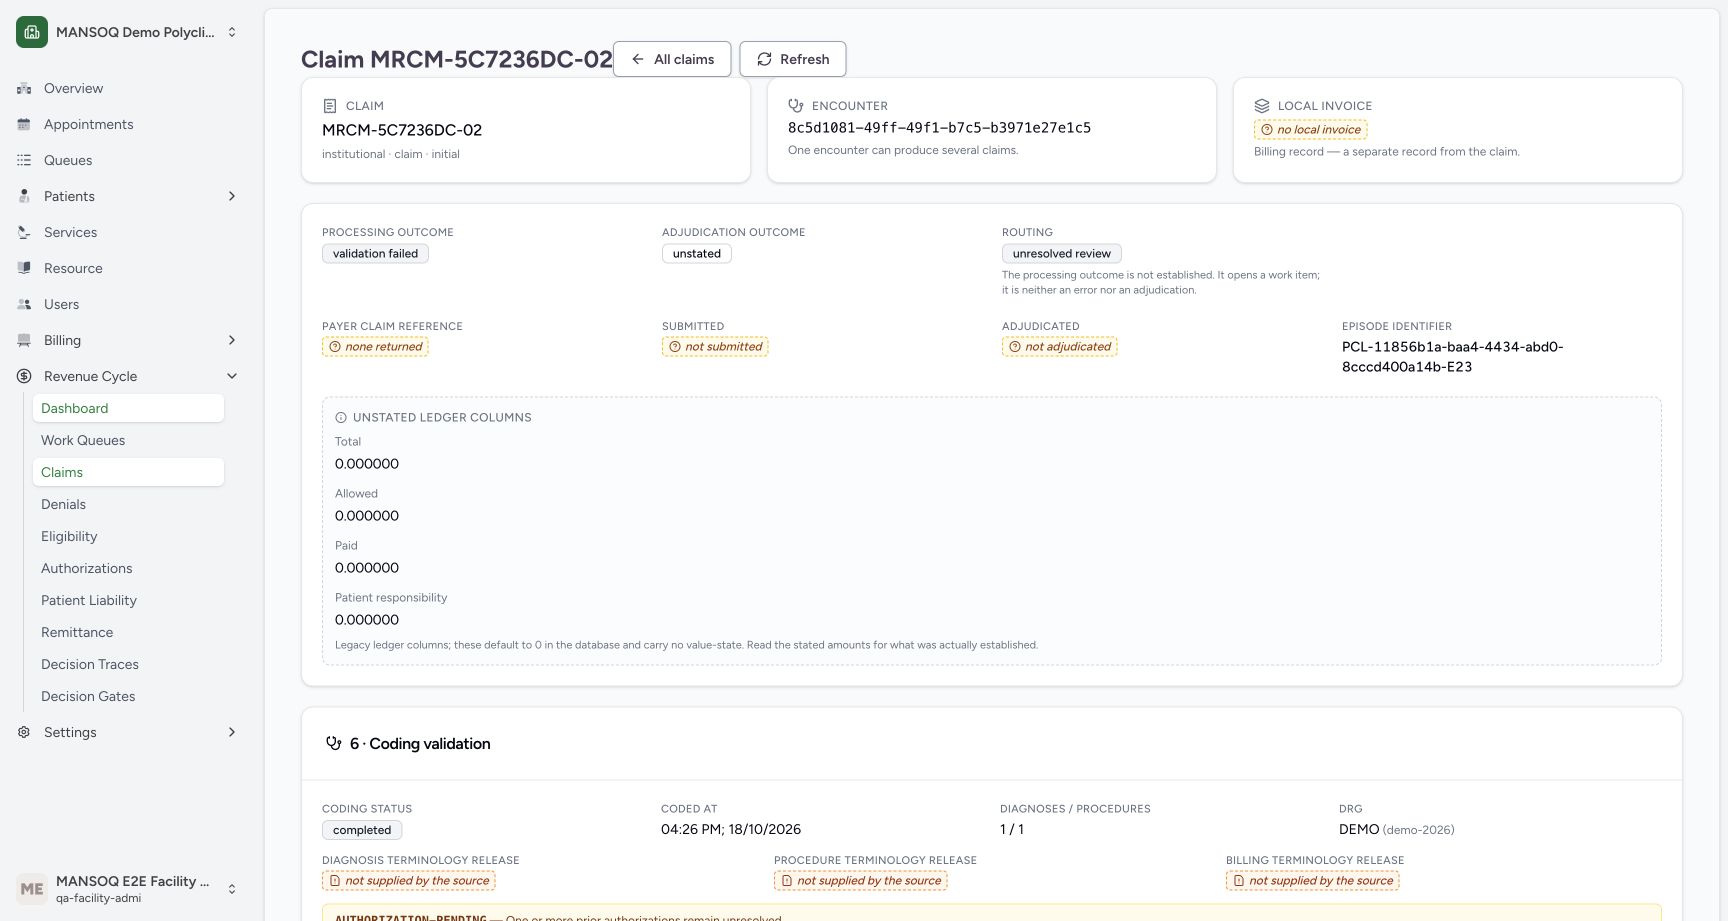Click the stethoscope icon beside Coding validation
1728x921 pixels.
[x=334, y=743]
